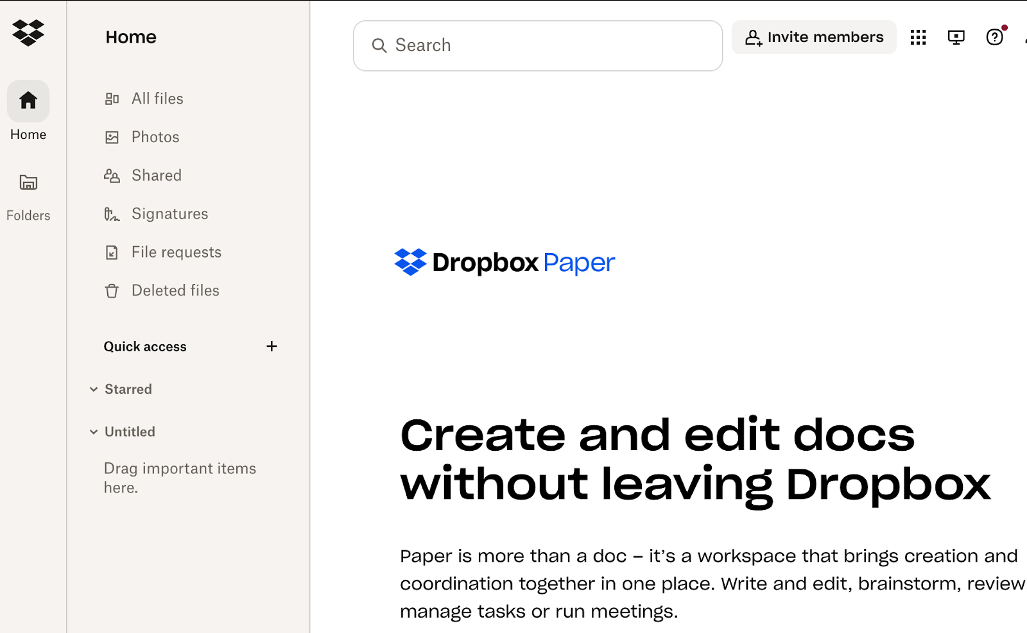Click the Folders label in left rail

28,216
